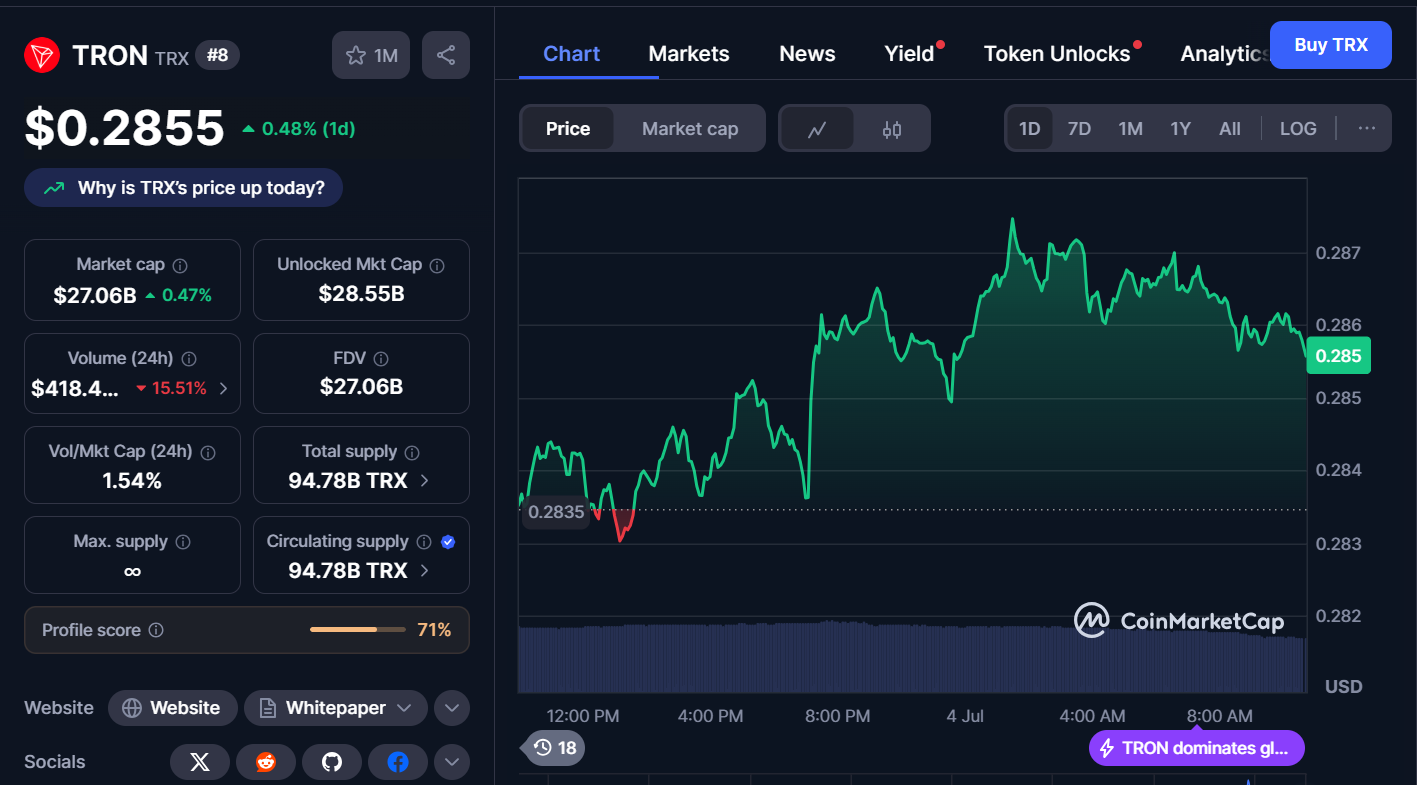Screen dimensions: 1417x785
Task: Open the News tab
Action: click(x=807, y=54)
